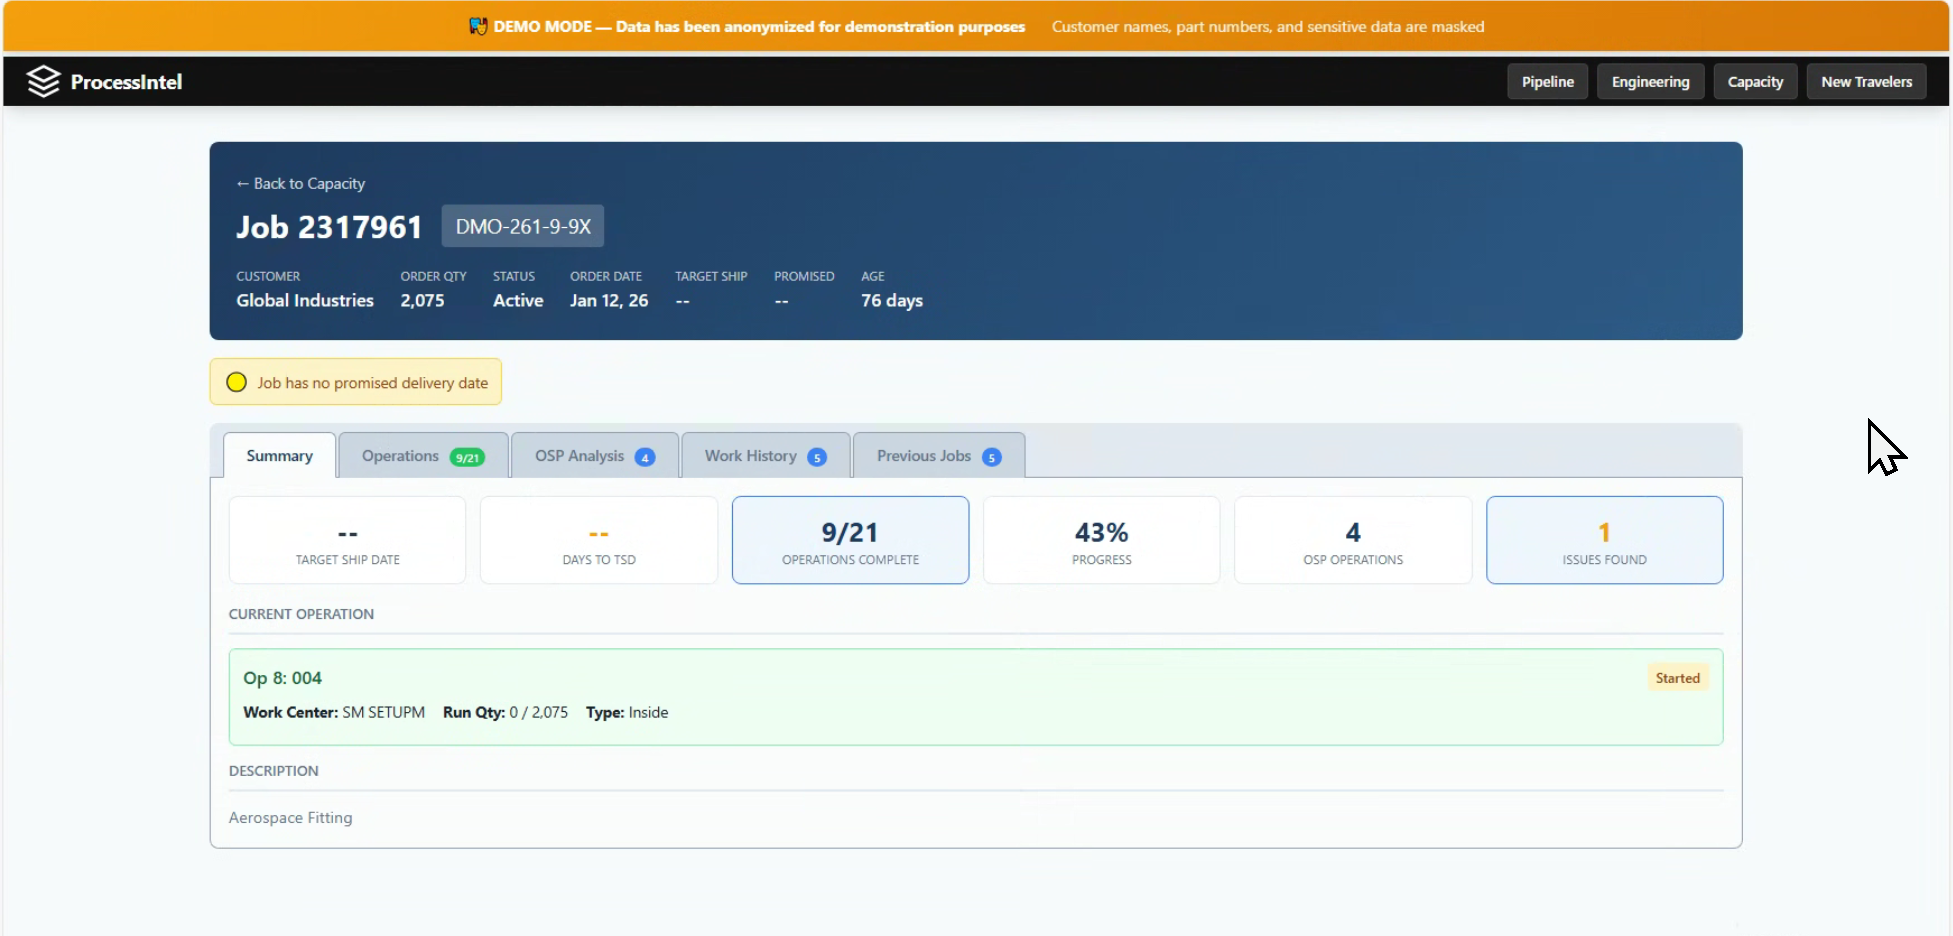Click the DMO-261-9-9X part number tag
The height and width of the screenshot is (936, 1953).
click(x=523, y=226)
